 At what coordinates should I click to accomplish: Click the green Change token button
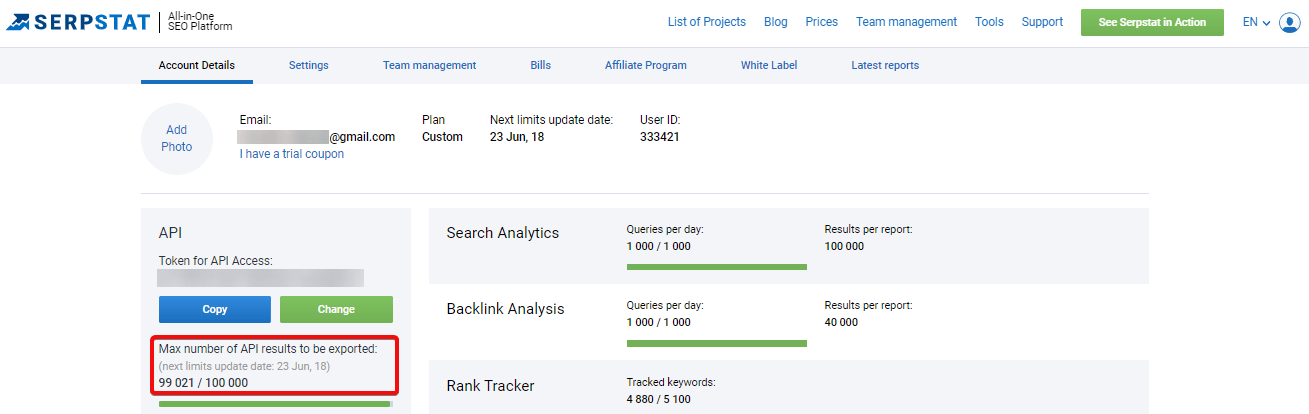pos(336,309)
